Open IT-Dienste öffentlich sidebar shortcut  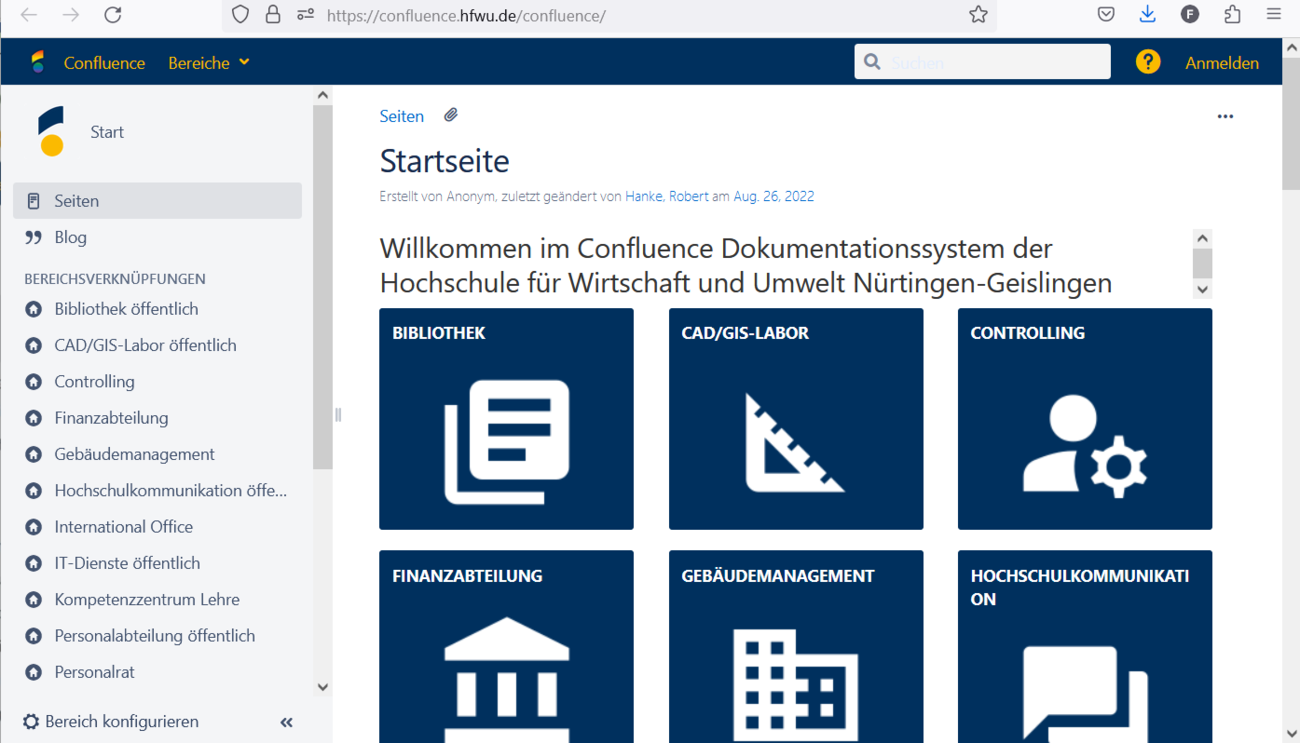coord(127,563)
